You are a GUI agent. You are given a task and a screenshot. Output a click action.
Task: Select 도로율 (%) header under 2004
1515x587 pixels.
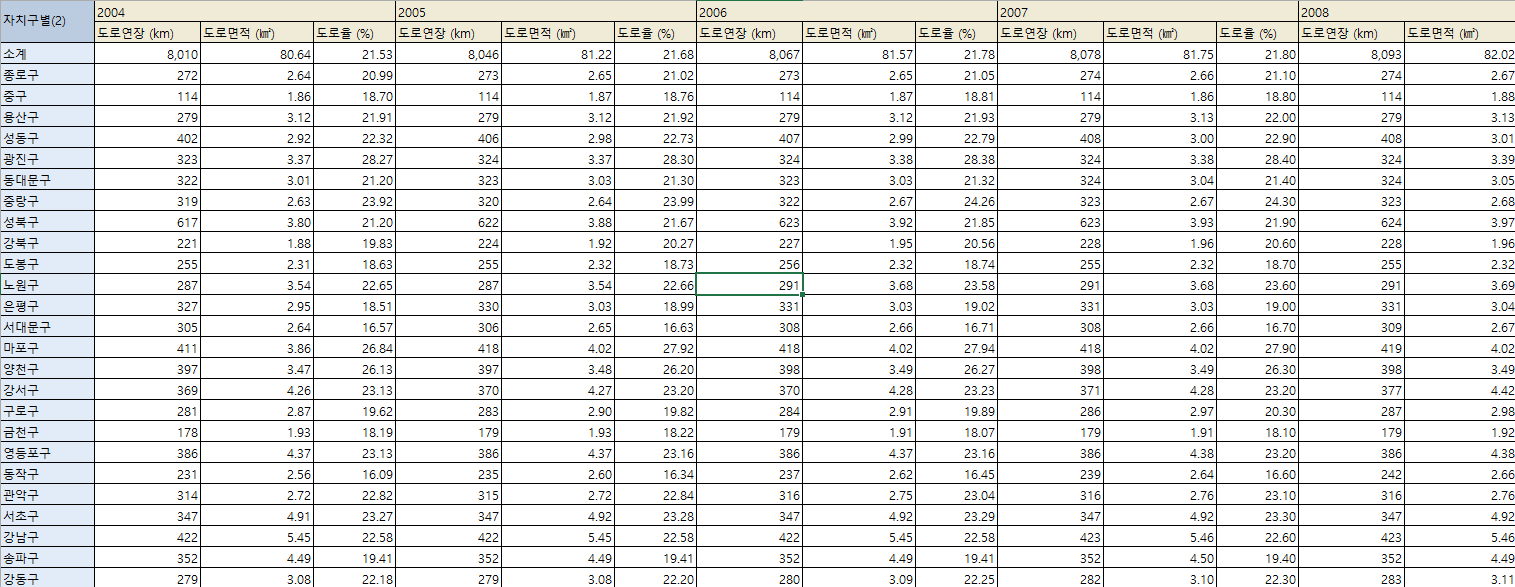click(x=354, y=33)
